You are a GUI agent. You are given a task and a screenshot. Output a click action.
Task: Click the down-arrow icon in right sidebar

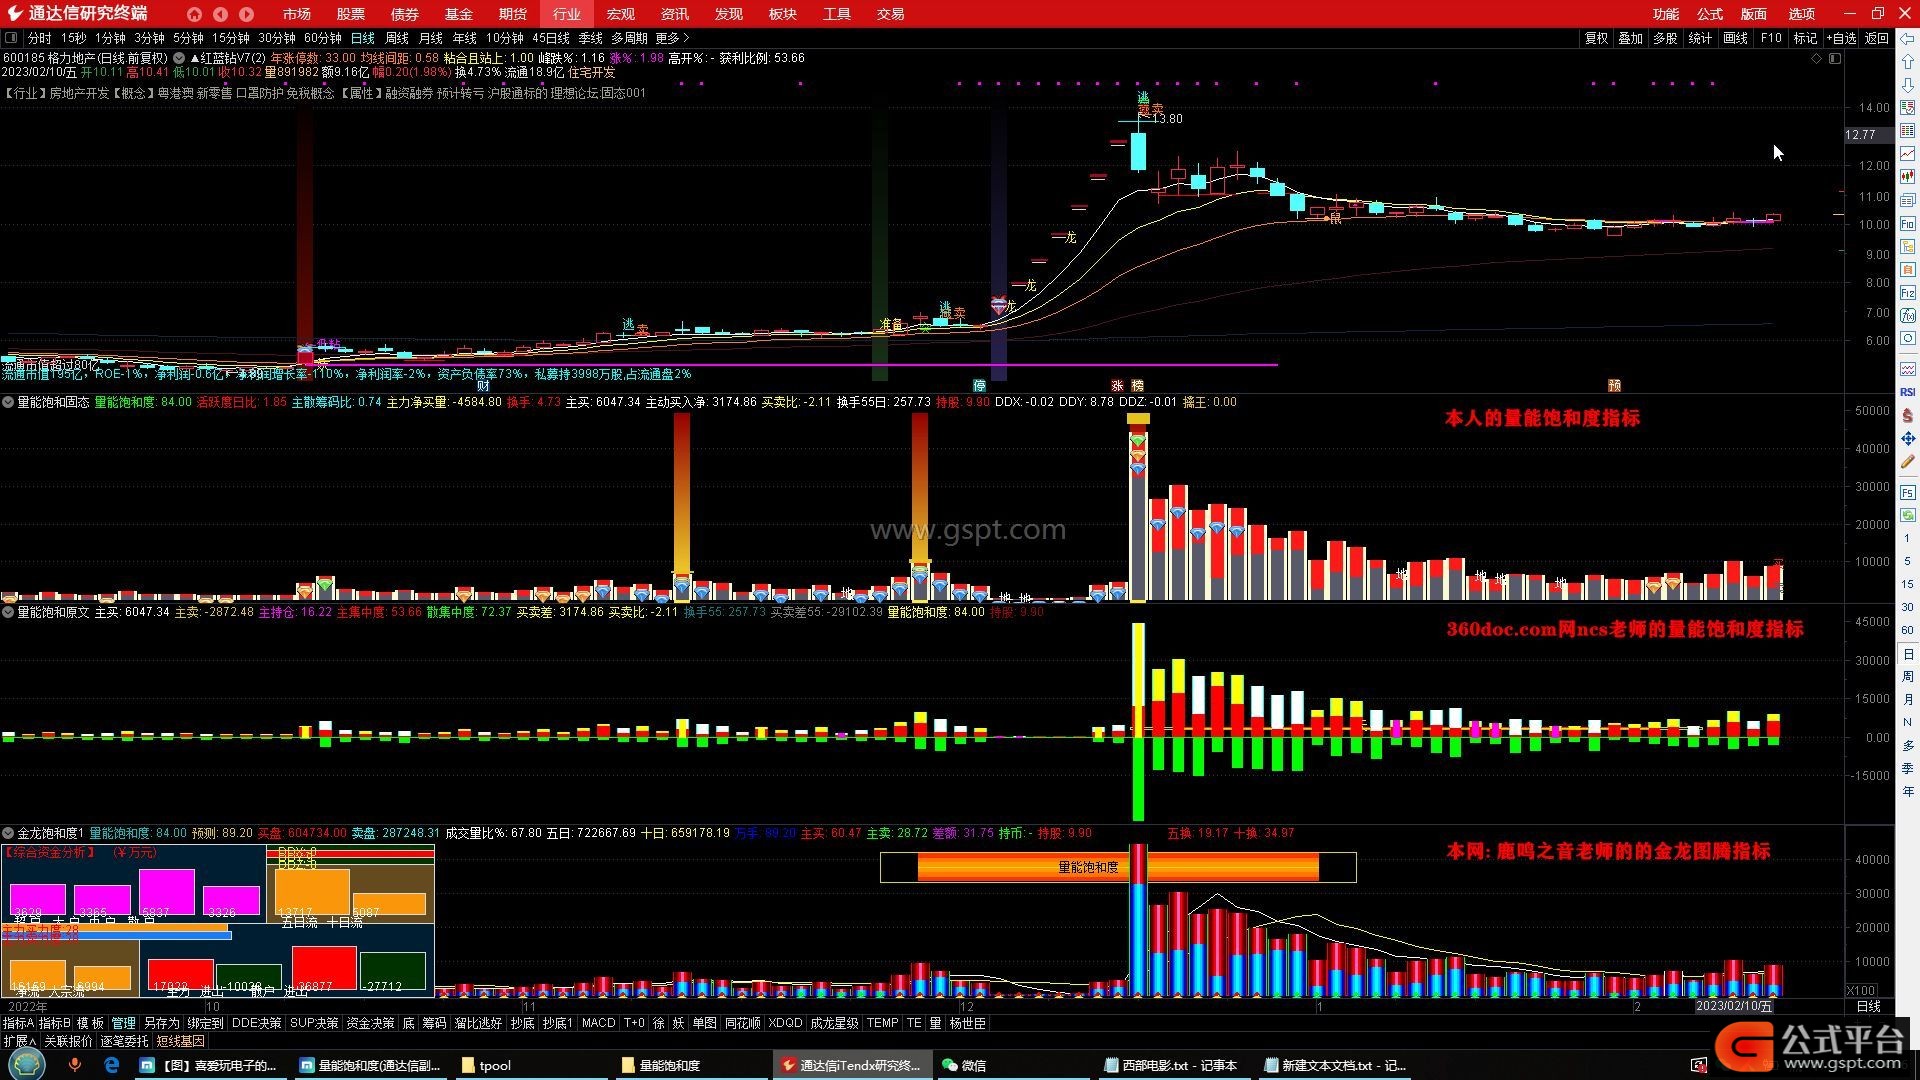click(1908, 85)
